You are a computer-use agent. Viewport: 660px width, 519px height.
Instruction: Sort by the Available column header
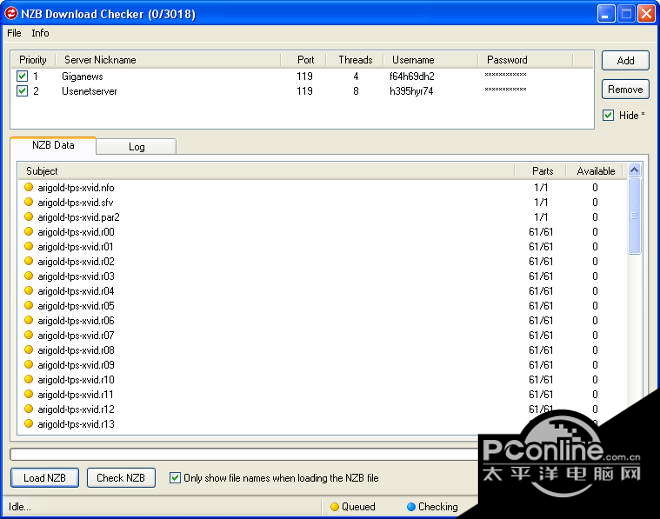pos(596,171)
